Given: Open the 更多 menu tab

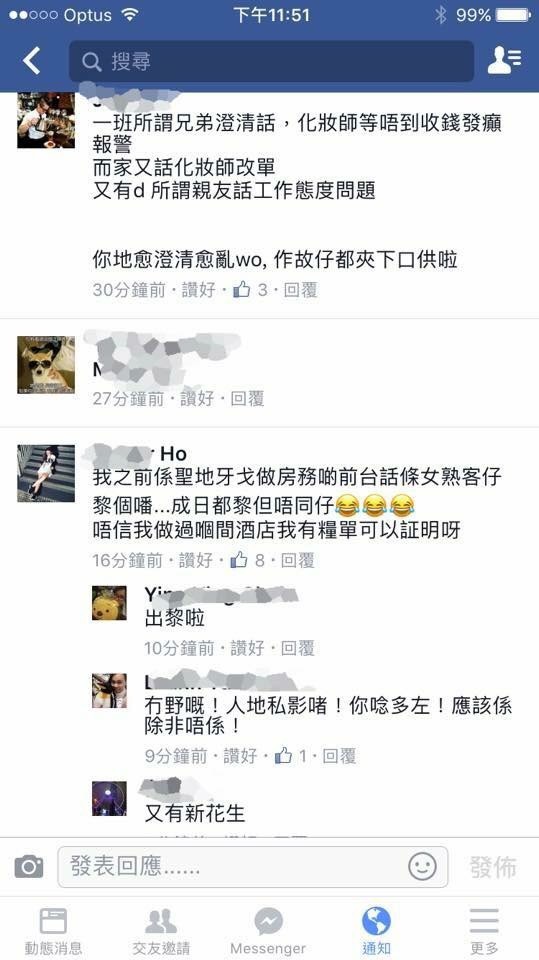Looking at the screenshot, I should click(484, 931).
